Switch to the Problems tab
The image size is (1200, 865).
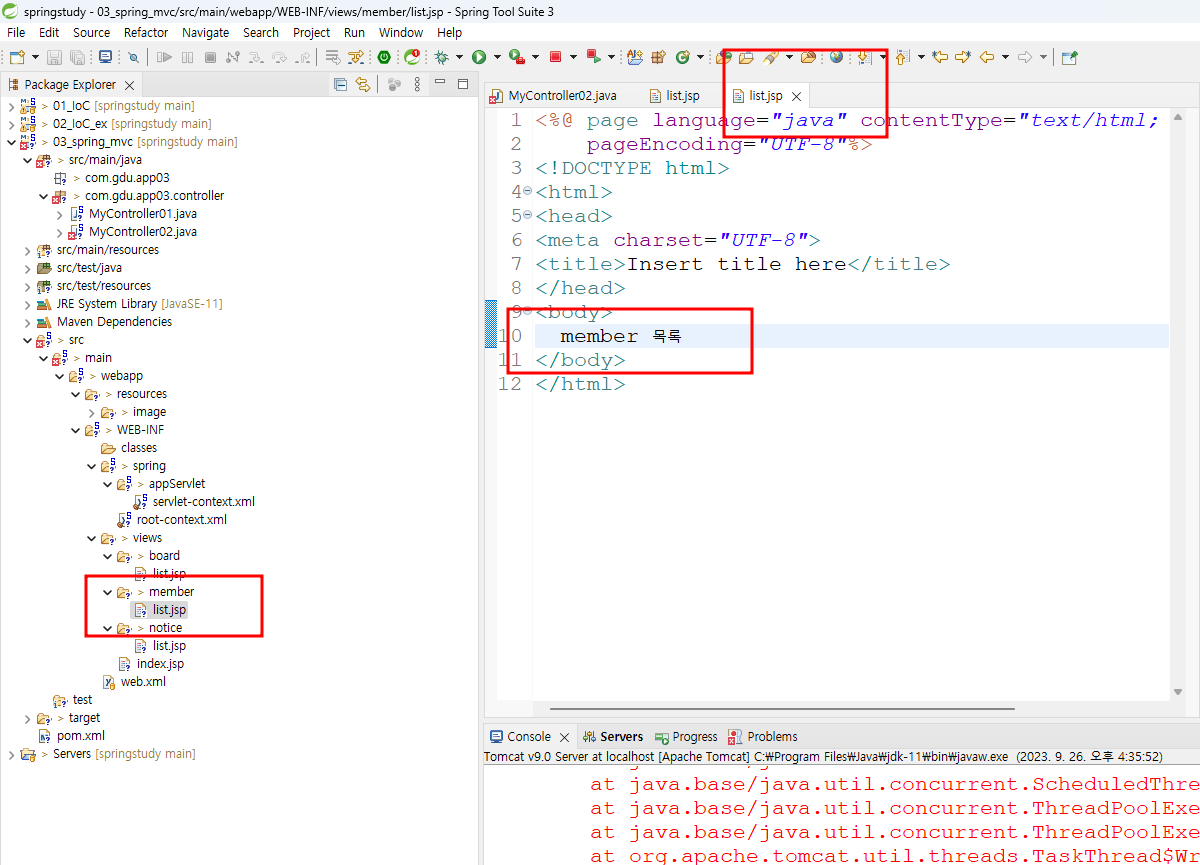763,736
